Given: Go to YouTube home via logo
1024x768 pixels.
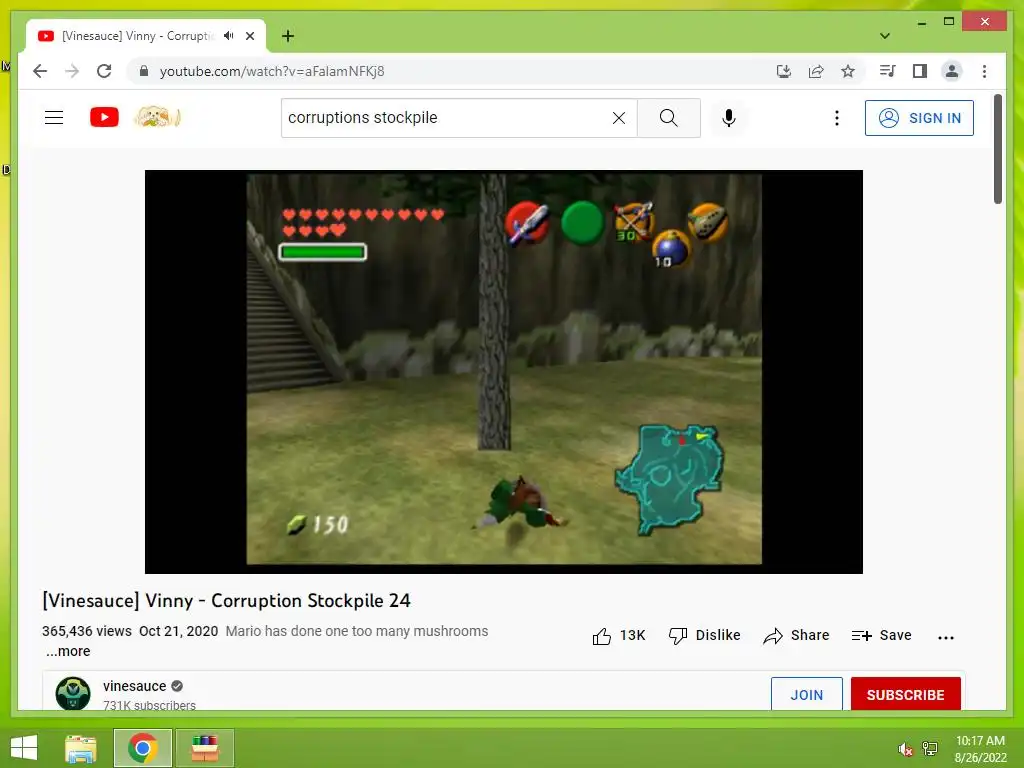Looking at the screenshot, I should click(104, 118).
